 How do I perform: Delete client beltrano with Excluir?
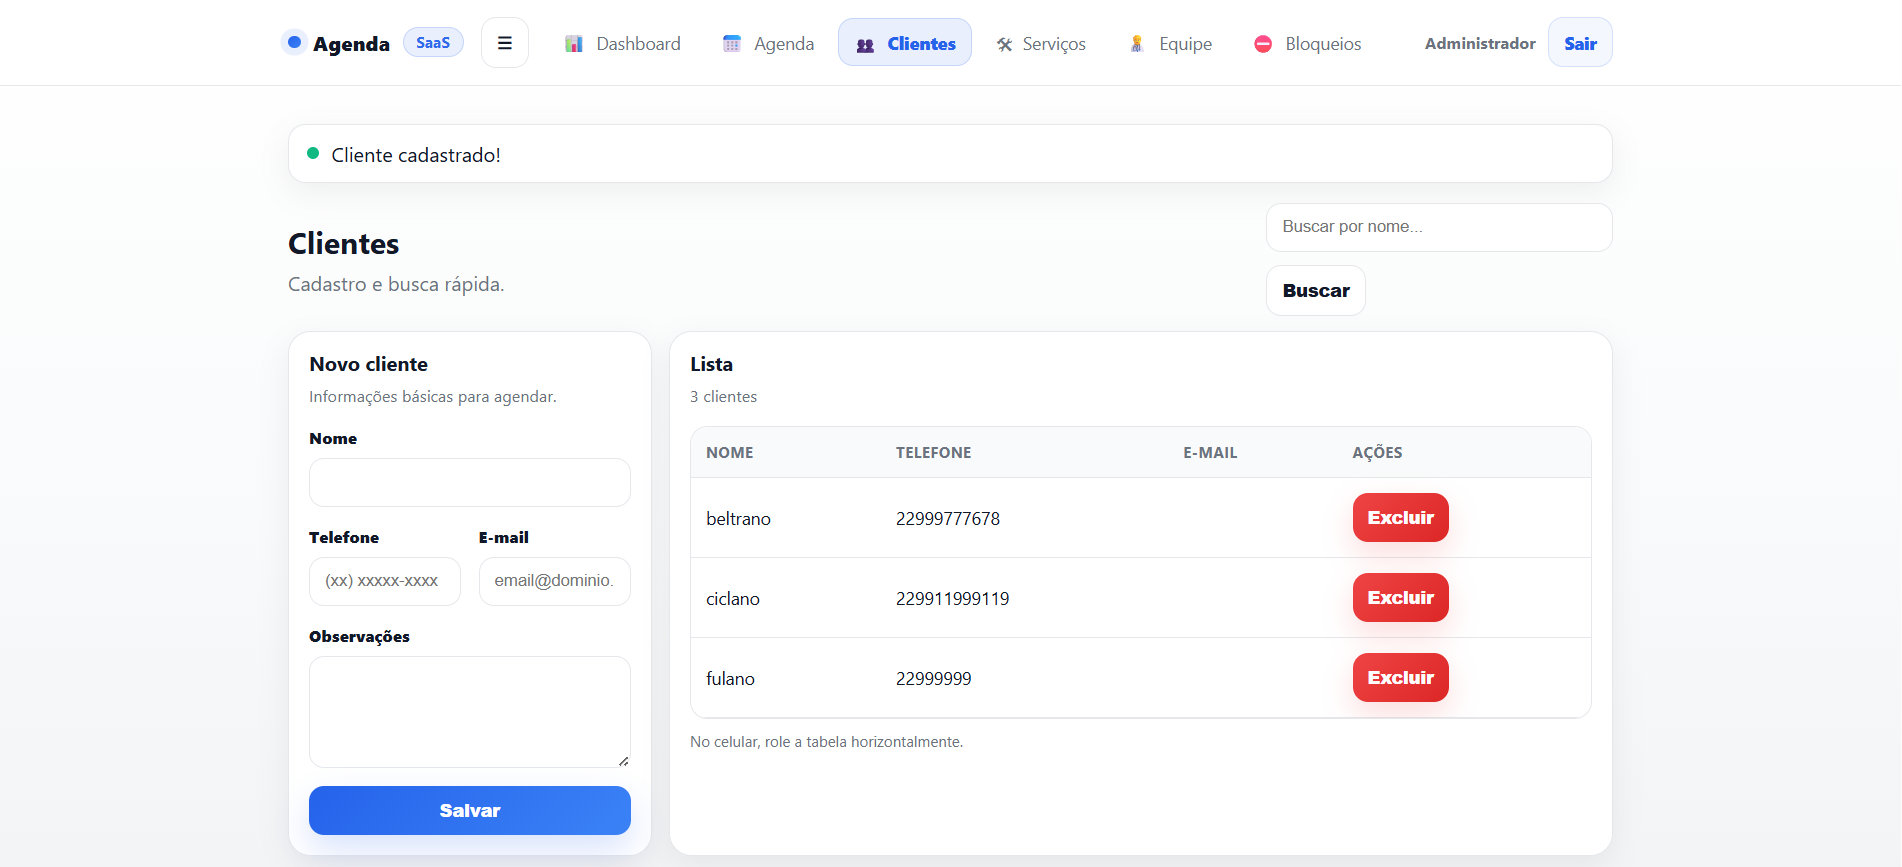point(1400,518)
